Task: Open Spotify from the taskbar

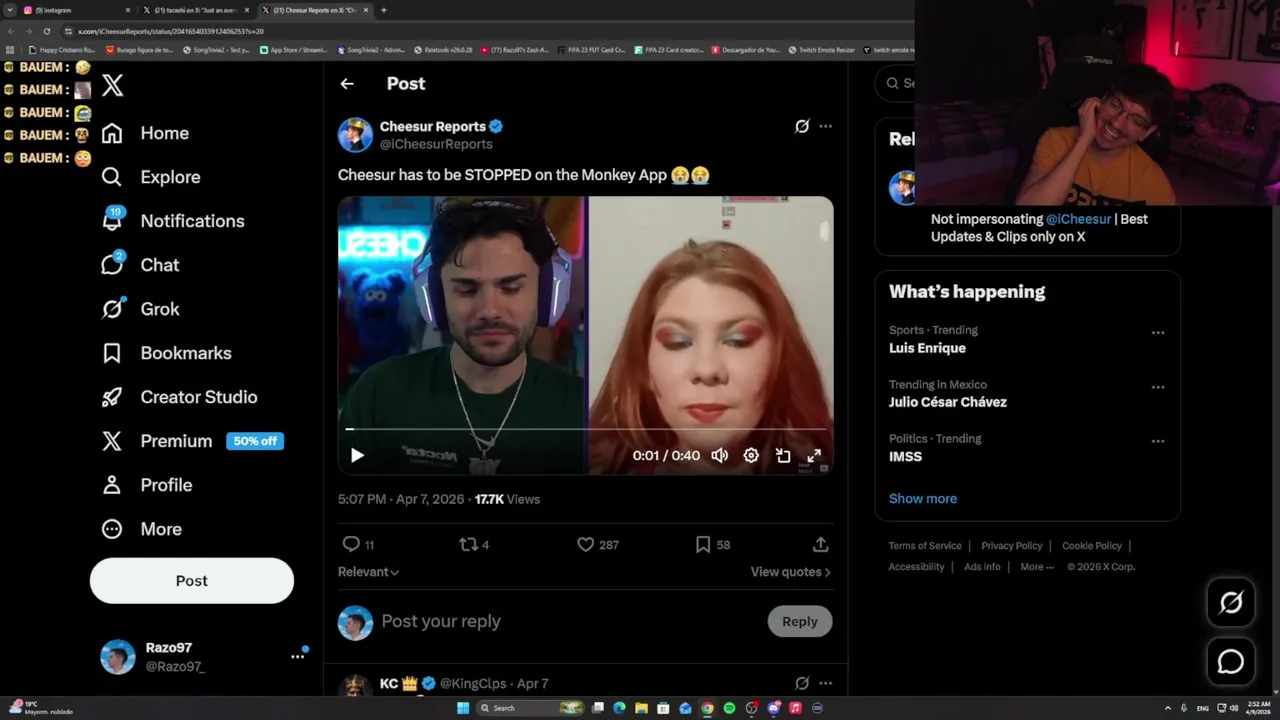Action: coord(729,708)
